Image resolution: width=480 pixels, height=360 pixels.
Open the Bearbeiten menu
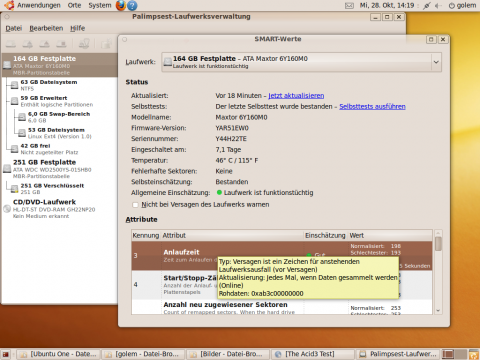click(46, 28)
